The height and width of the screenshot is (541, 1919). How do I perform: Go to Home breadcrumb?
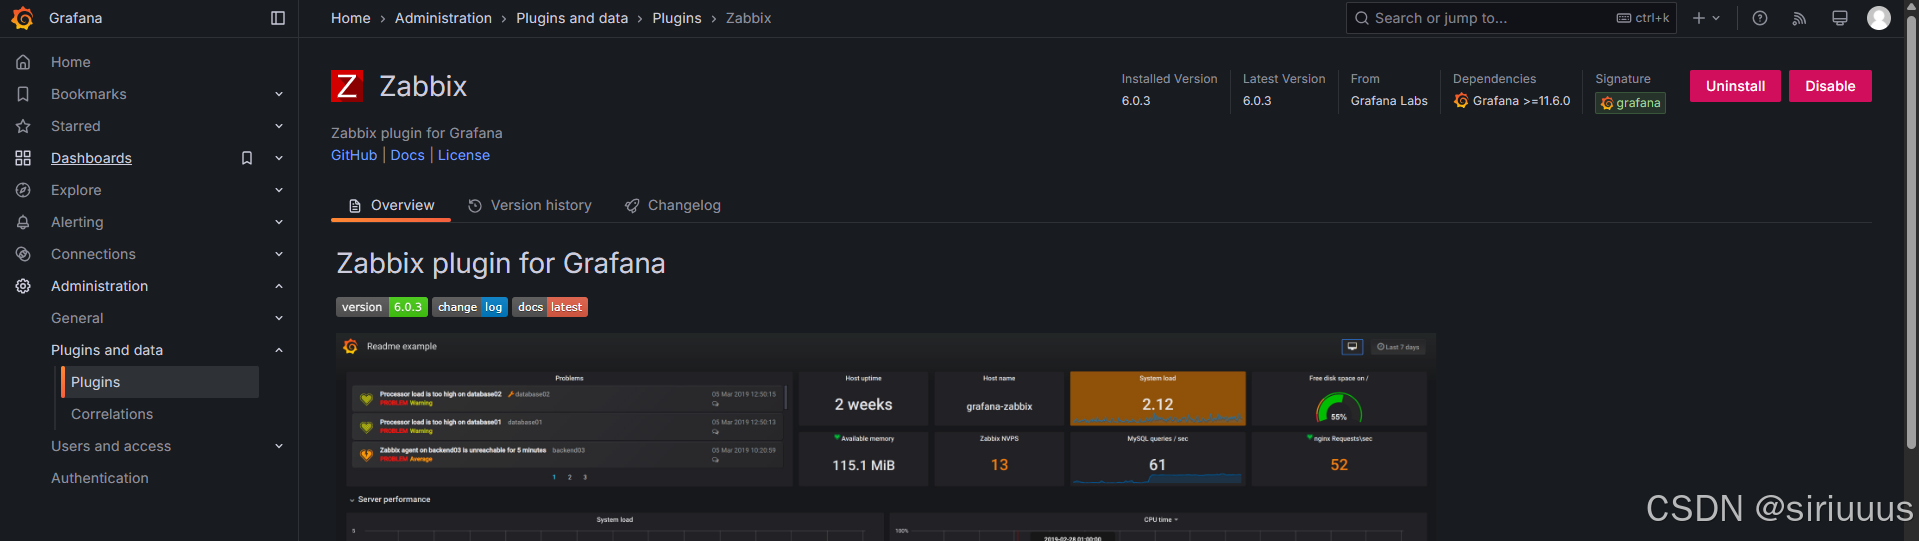(x=351, y=18)
